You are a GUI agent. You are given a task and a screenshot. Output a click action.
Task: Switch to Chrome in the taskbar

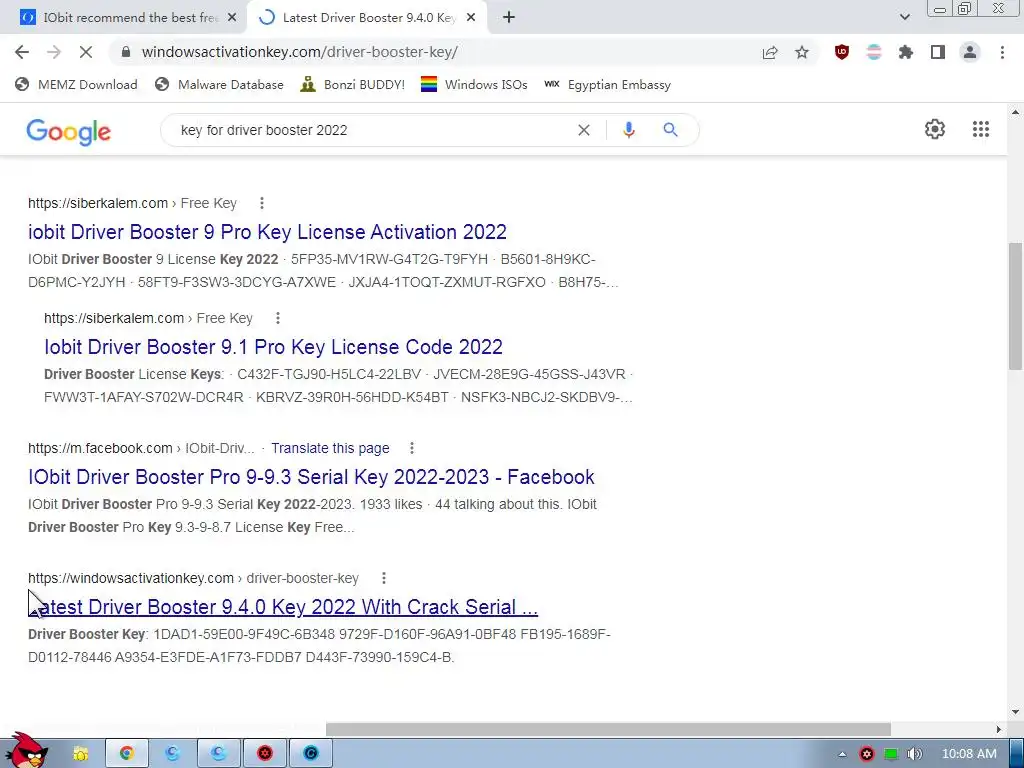coord(127,754)
